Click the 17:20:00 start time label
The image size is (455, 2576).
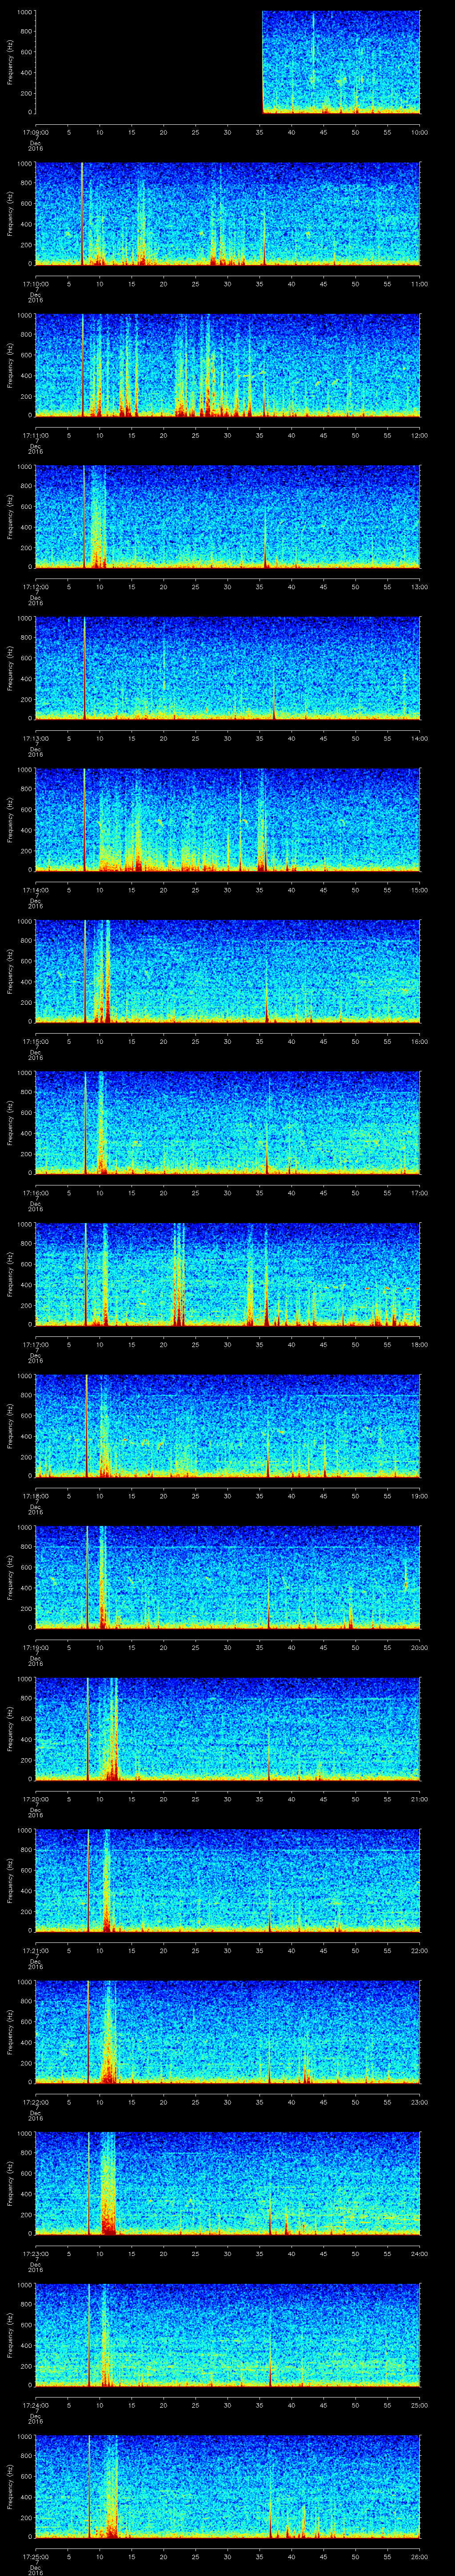pyautogui.click(x=35, y=1799)
